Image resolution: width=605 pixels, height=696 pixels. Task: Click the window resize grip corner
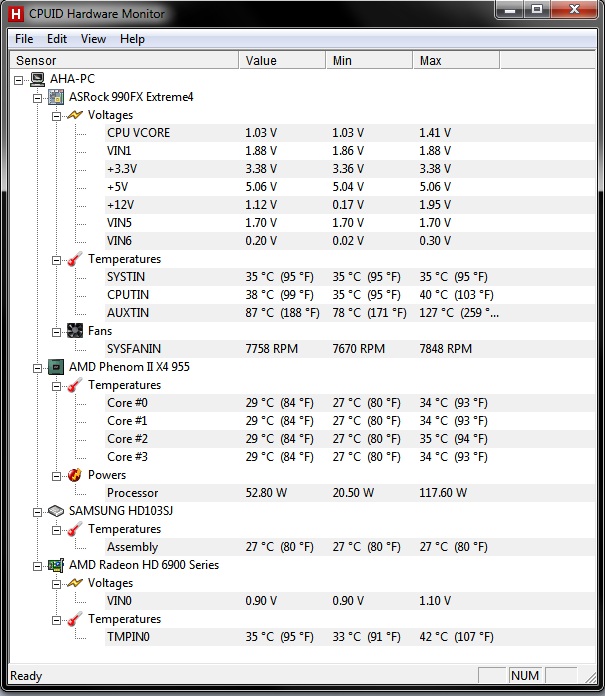(590, 677)
